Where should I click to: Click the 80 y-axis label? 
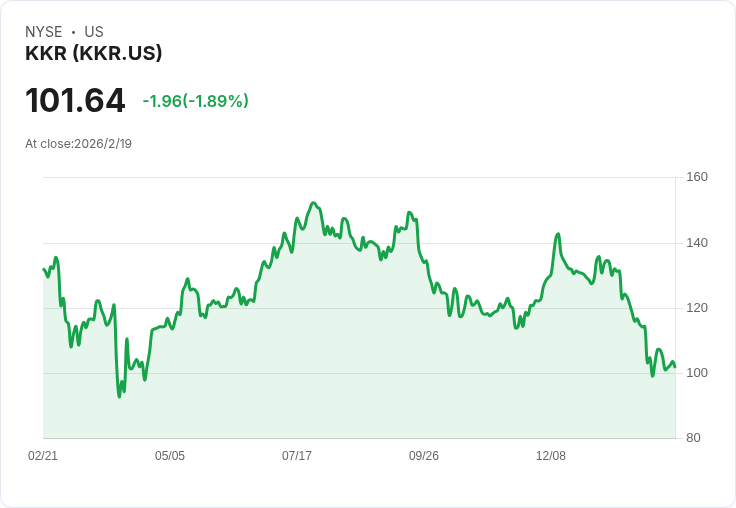tap(694, 438)
